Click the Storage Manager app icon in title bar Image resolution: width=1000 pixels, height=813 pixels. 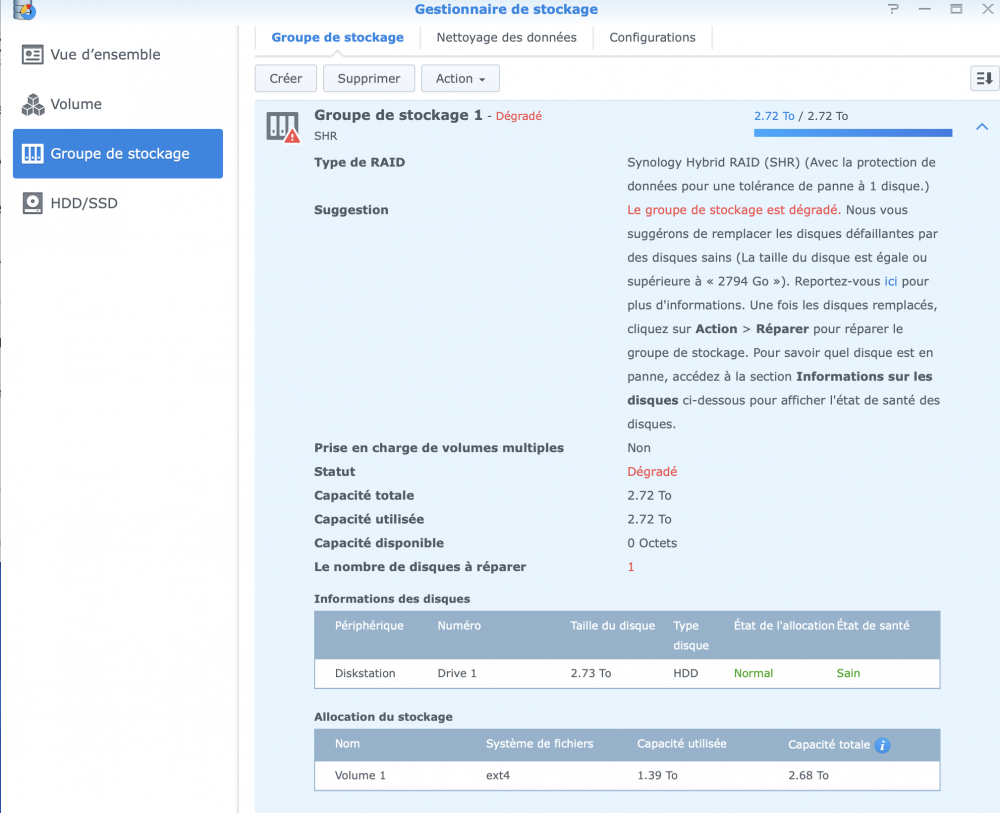(24, 10)
